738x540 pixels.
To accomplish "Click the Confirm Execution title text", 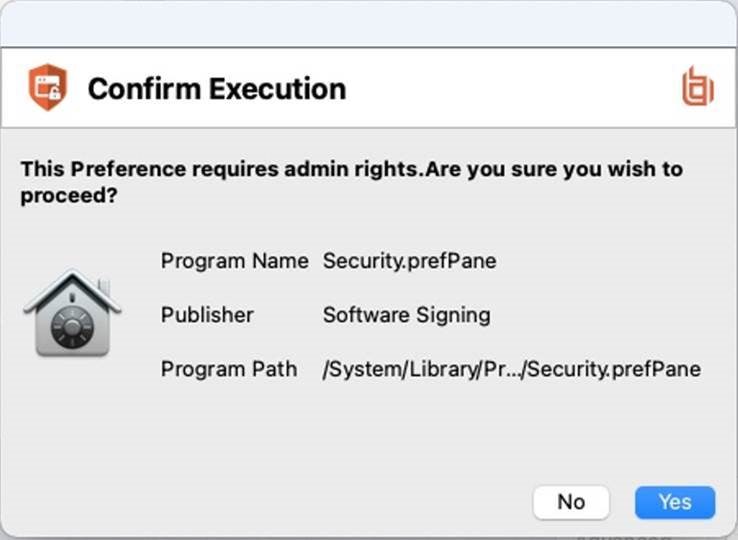I will coord(216,89).
